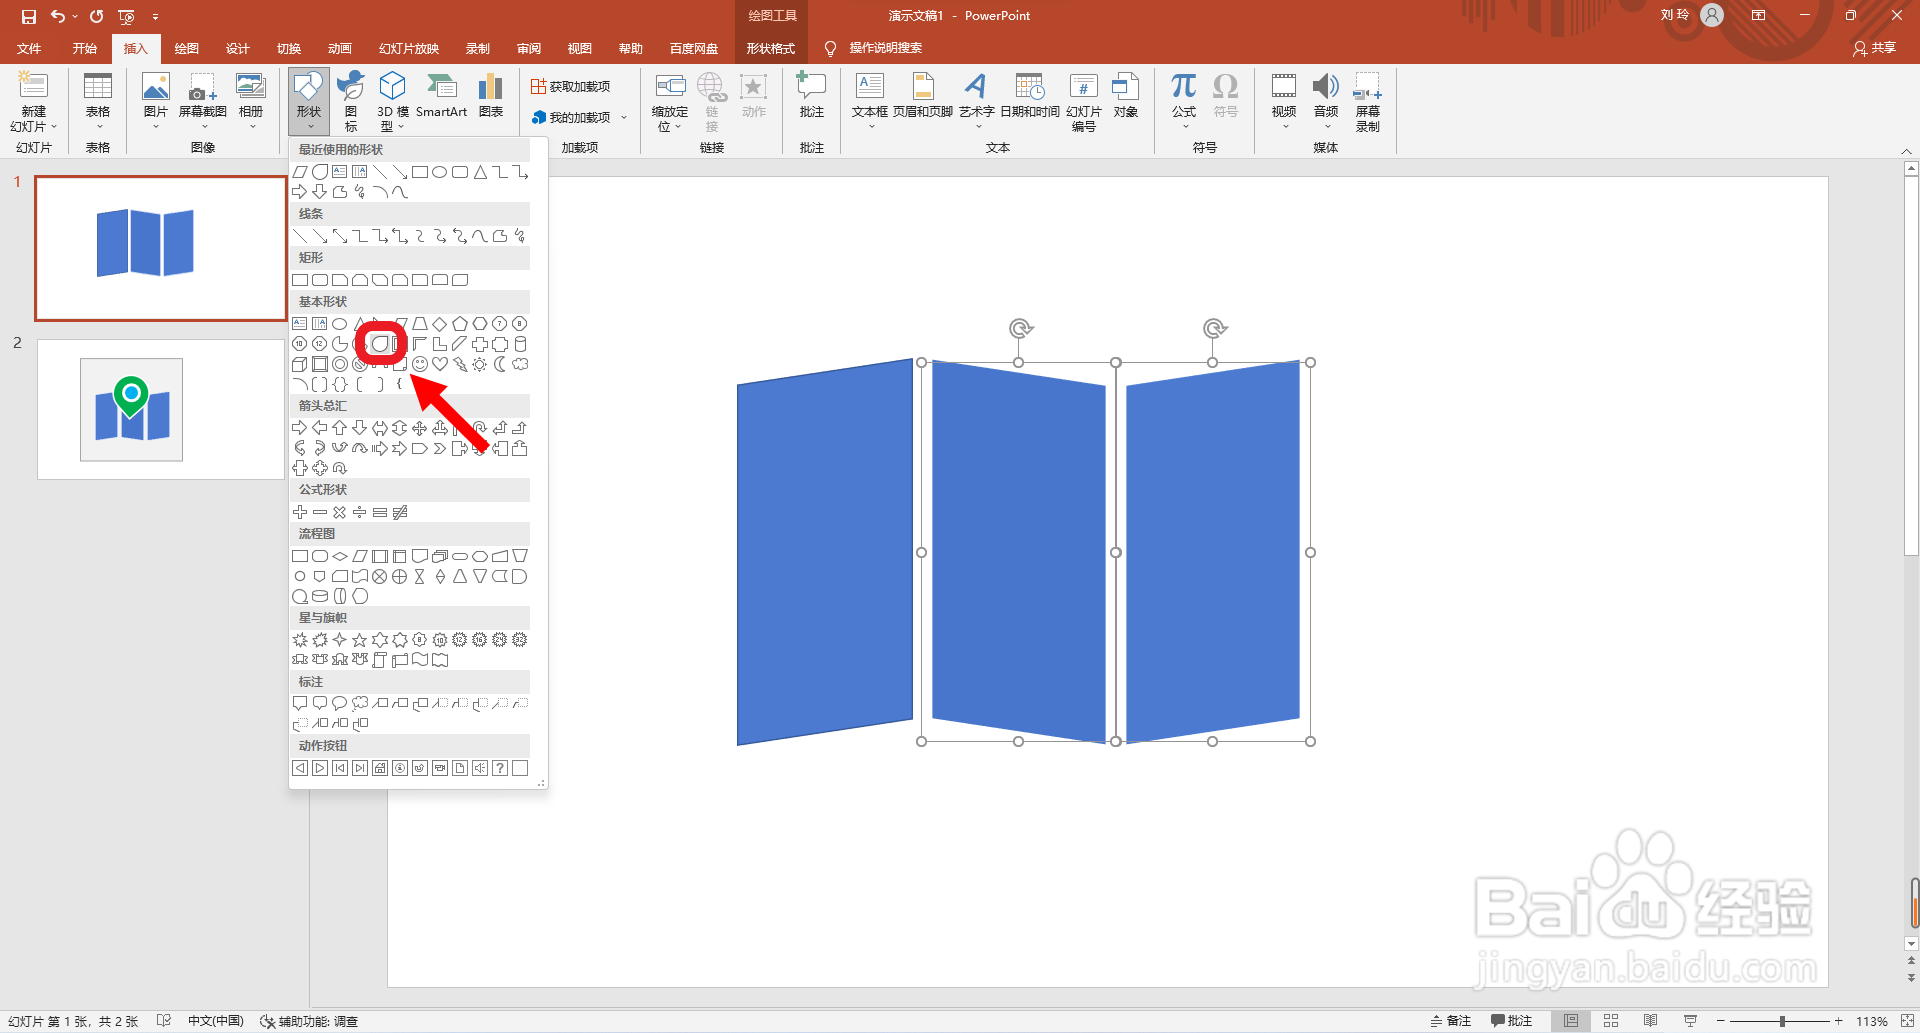Click the Undo icon
Screen dimensions: 1920x1033
(58, 16)
